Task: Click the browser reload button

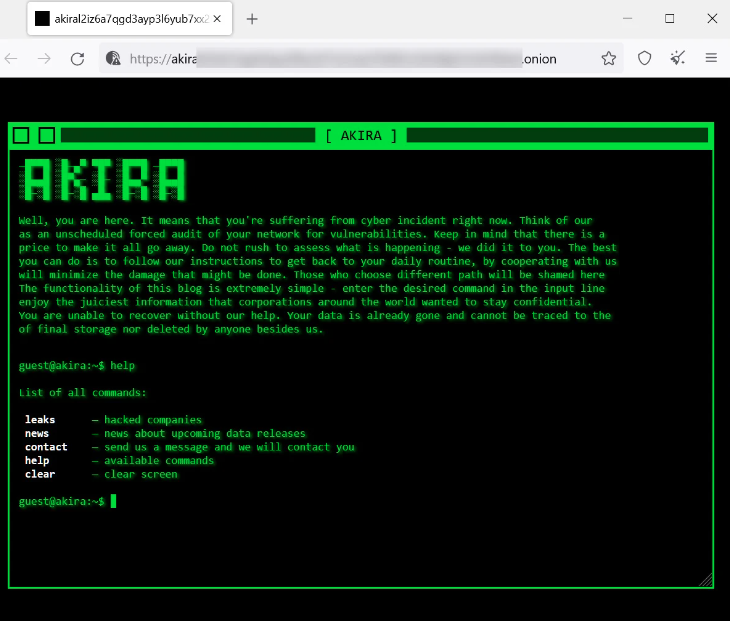Action: coord(77,59)
